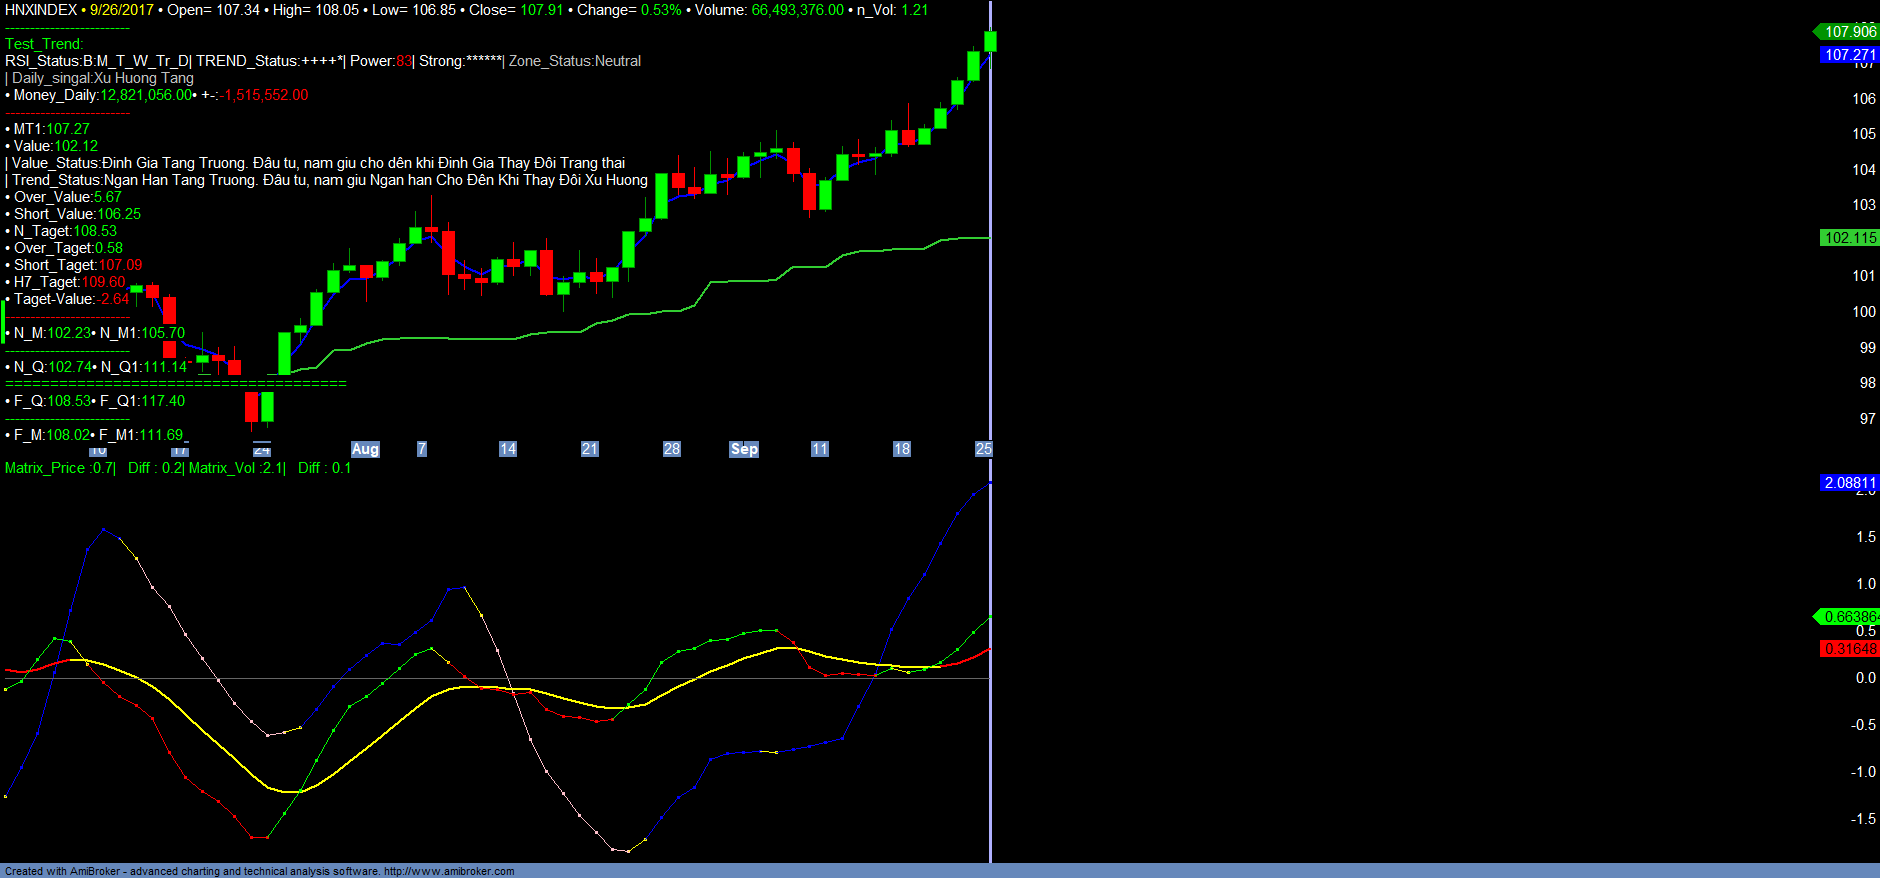Click the HNXINDEX ticker title

41,10
